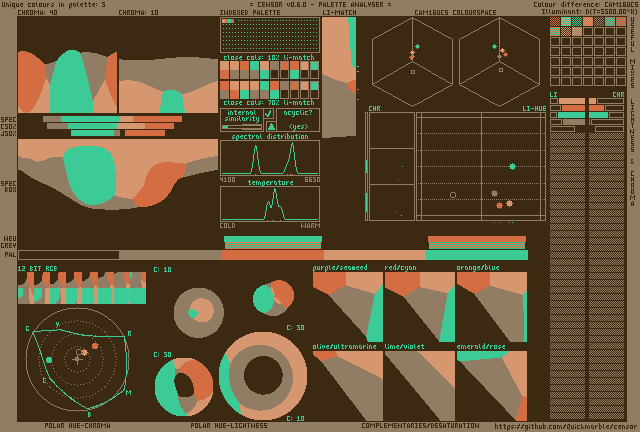Click the small grey ring with peach centre

click(x=199, y=313)
